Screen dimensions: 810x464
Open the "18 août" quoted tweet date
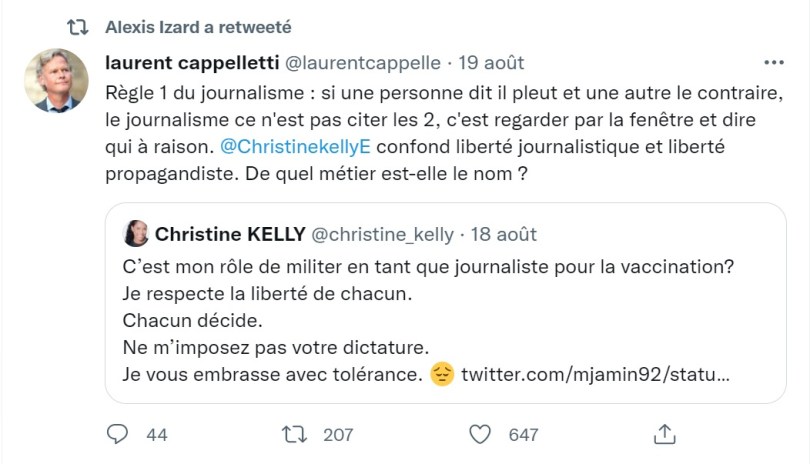[x=504, y=234]
